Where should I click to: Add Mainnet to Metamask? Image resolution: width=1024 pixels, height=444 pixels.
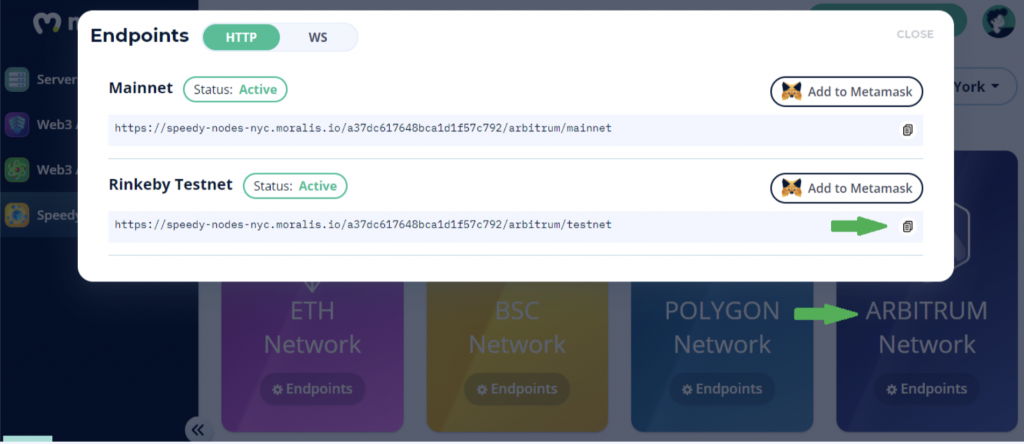846,91
